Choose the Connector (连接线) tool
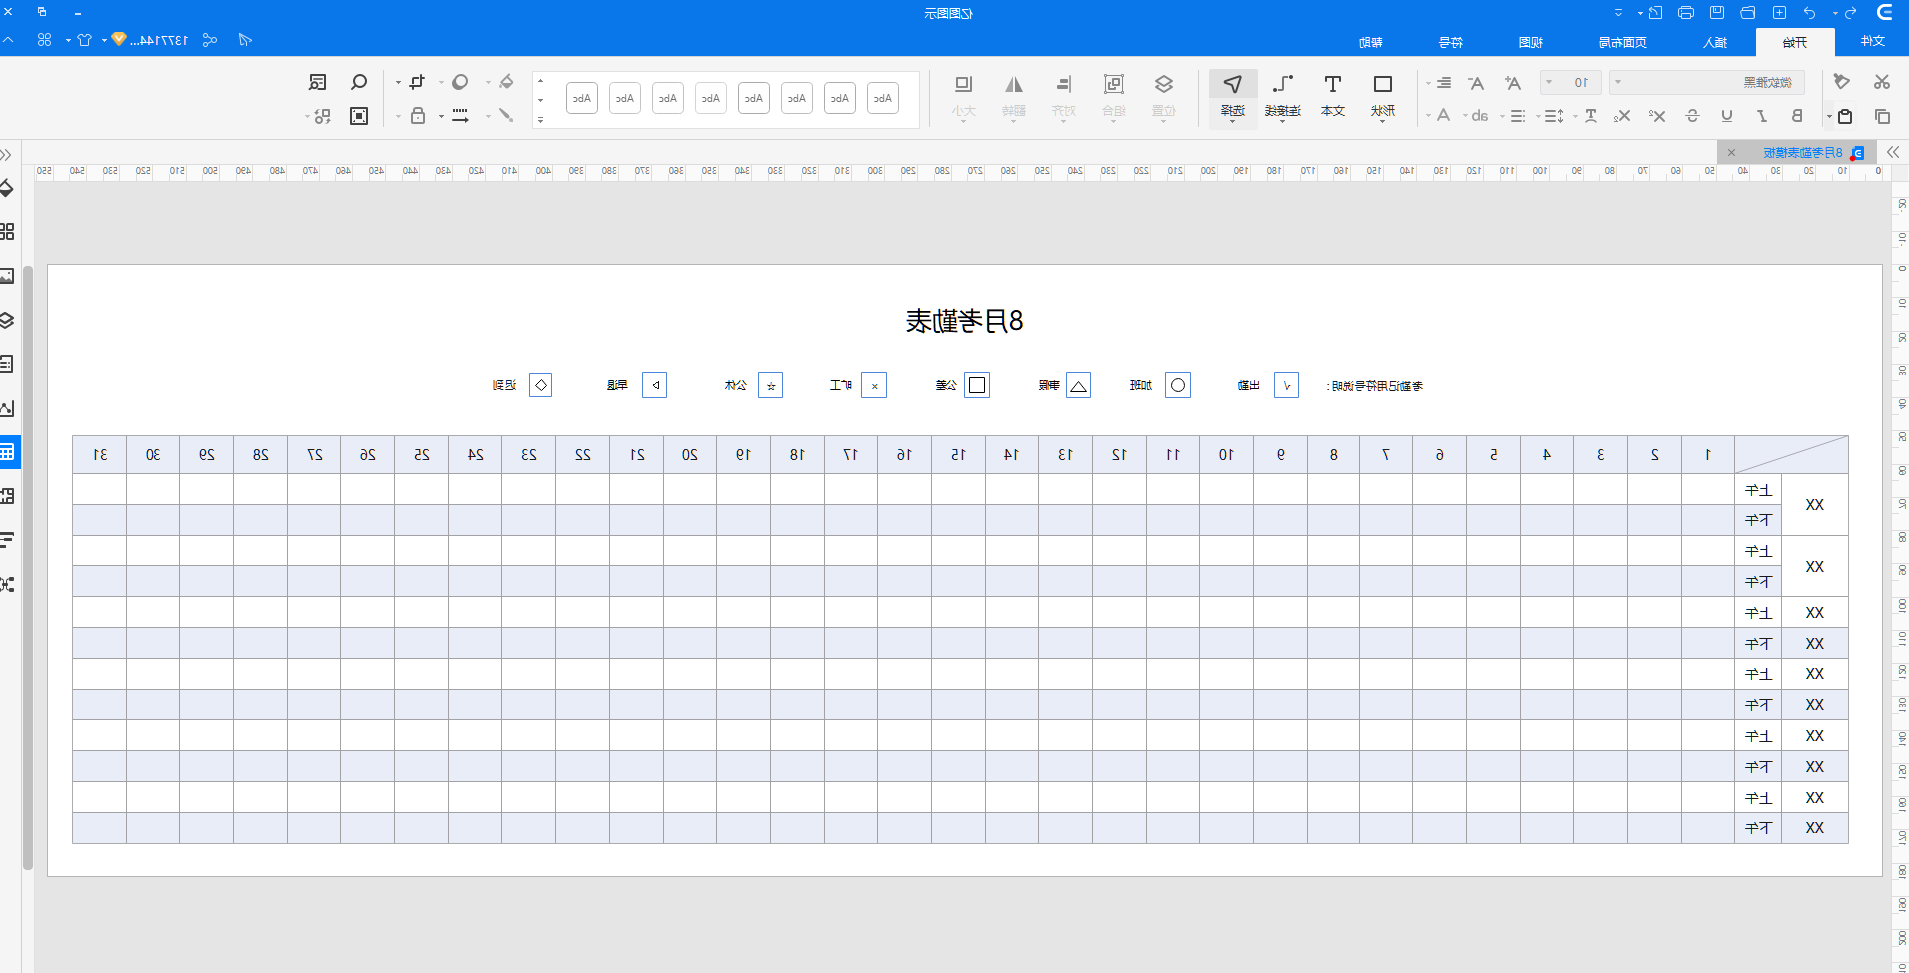The height and width of the screenshot is (973, 1909). tap(1283, 96)
